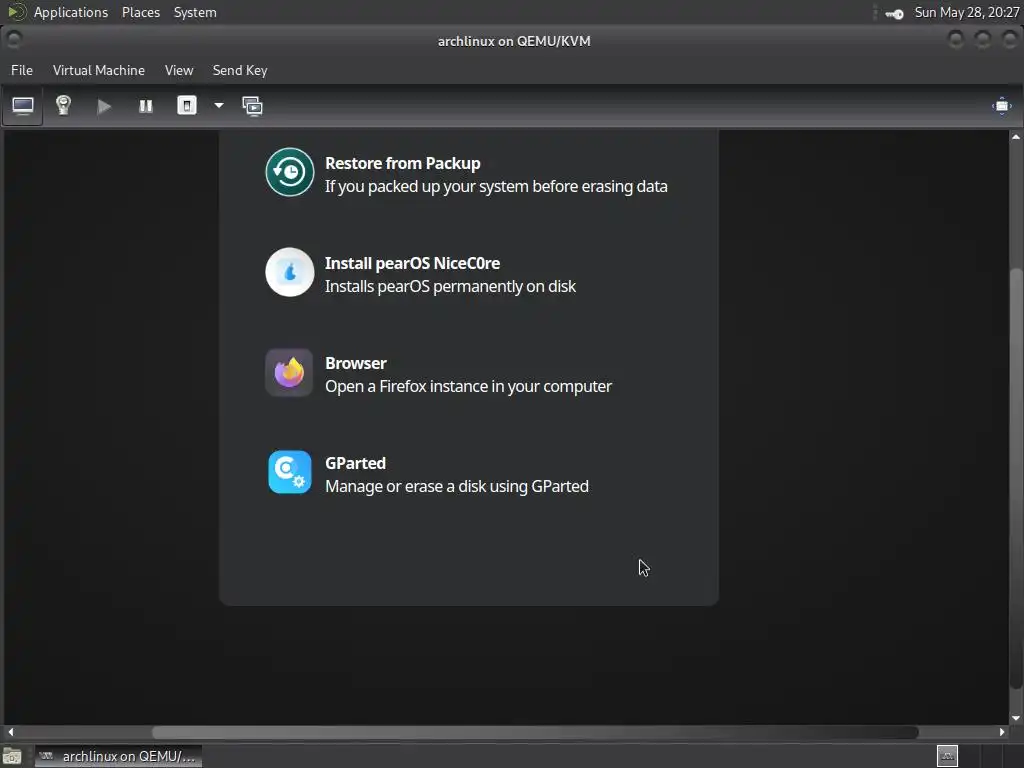Viewport: 1024px width, 768px height.
Task: Launch the Firefox Browser icon
Action: (289, 372)
